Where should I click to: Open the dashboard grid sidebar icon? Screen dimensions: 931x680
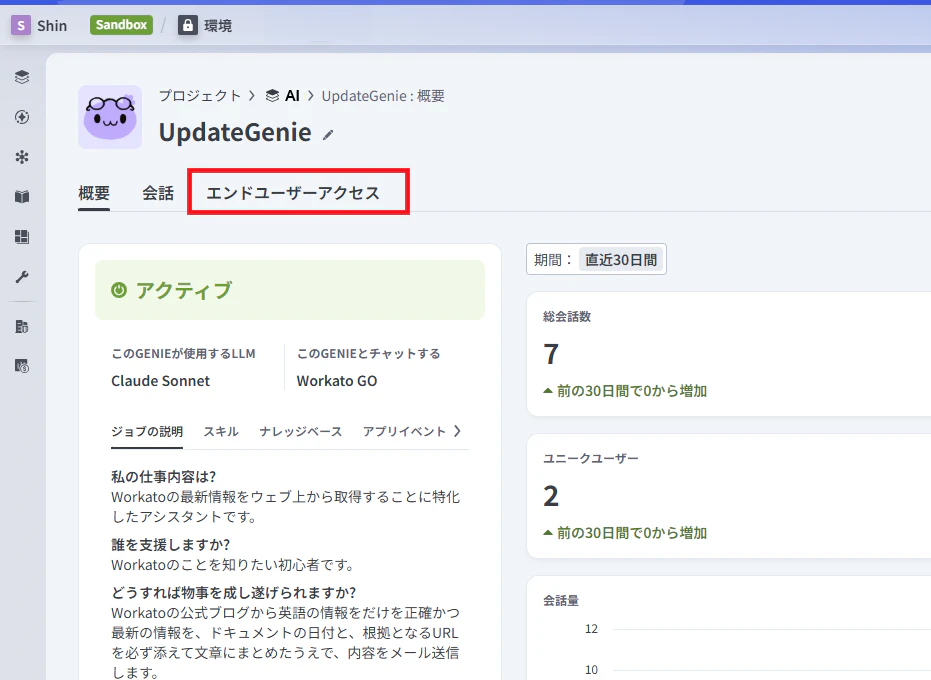click(x=22, y=236)
